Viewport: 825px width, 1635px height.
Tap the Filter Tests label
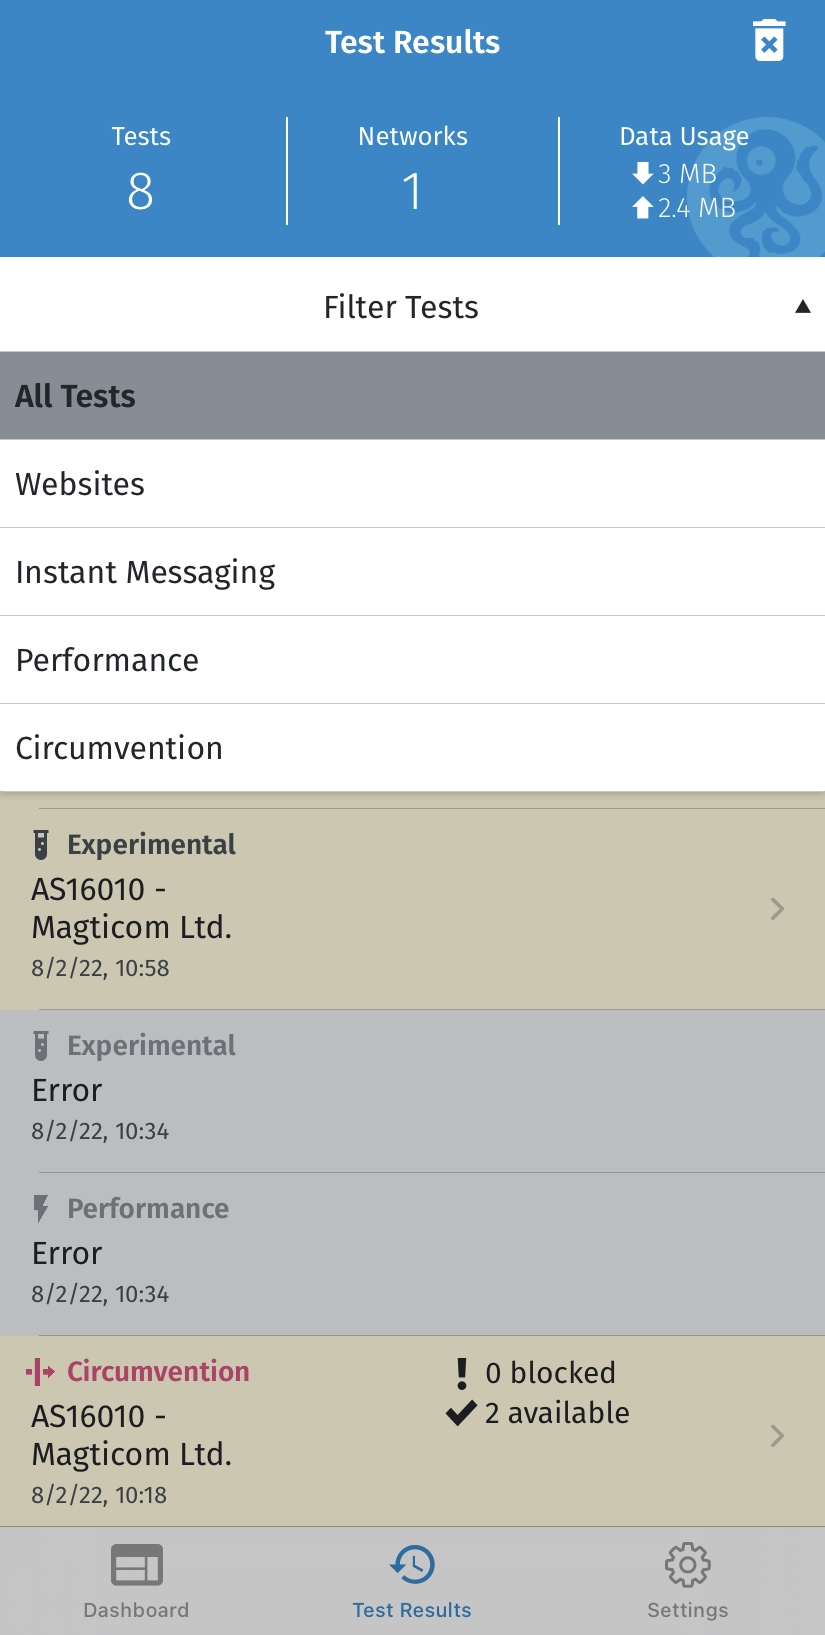(401, 307)
